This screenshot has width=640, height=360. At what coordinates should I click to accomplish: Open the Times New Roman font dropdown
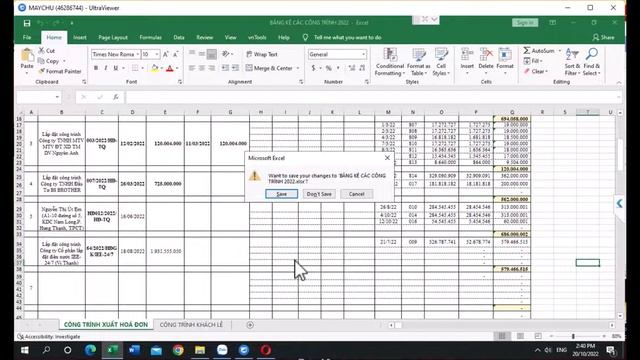138,54
